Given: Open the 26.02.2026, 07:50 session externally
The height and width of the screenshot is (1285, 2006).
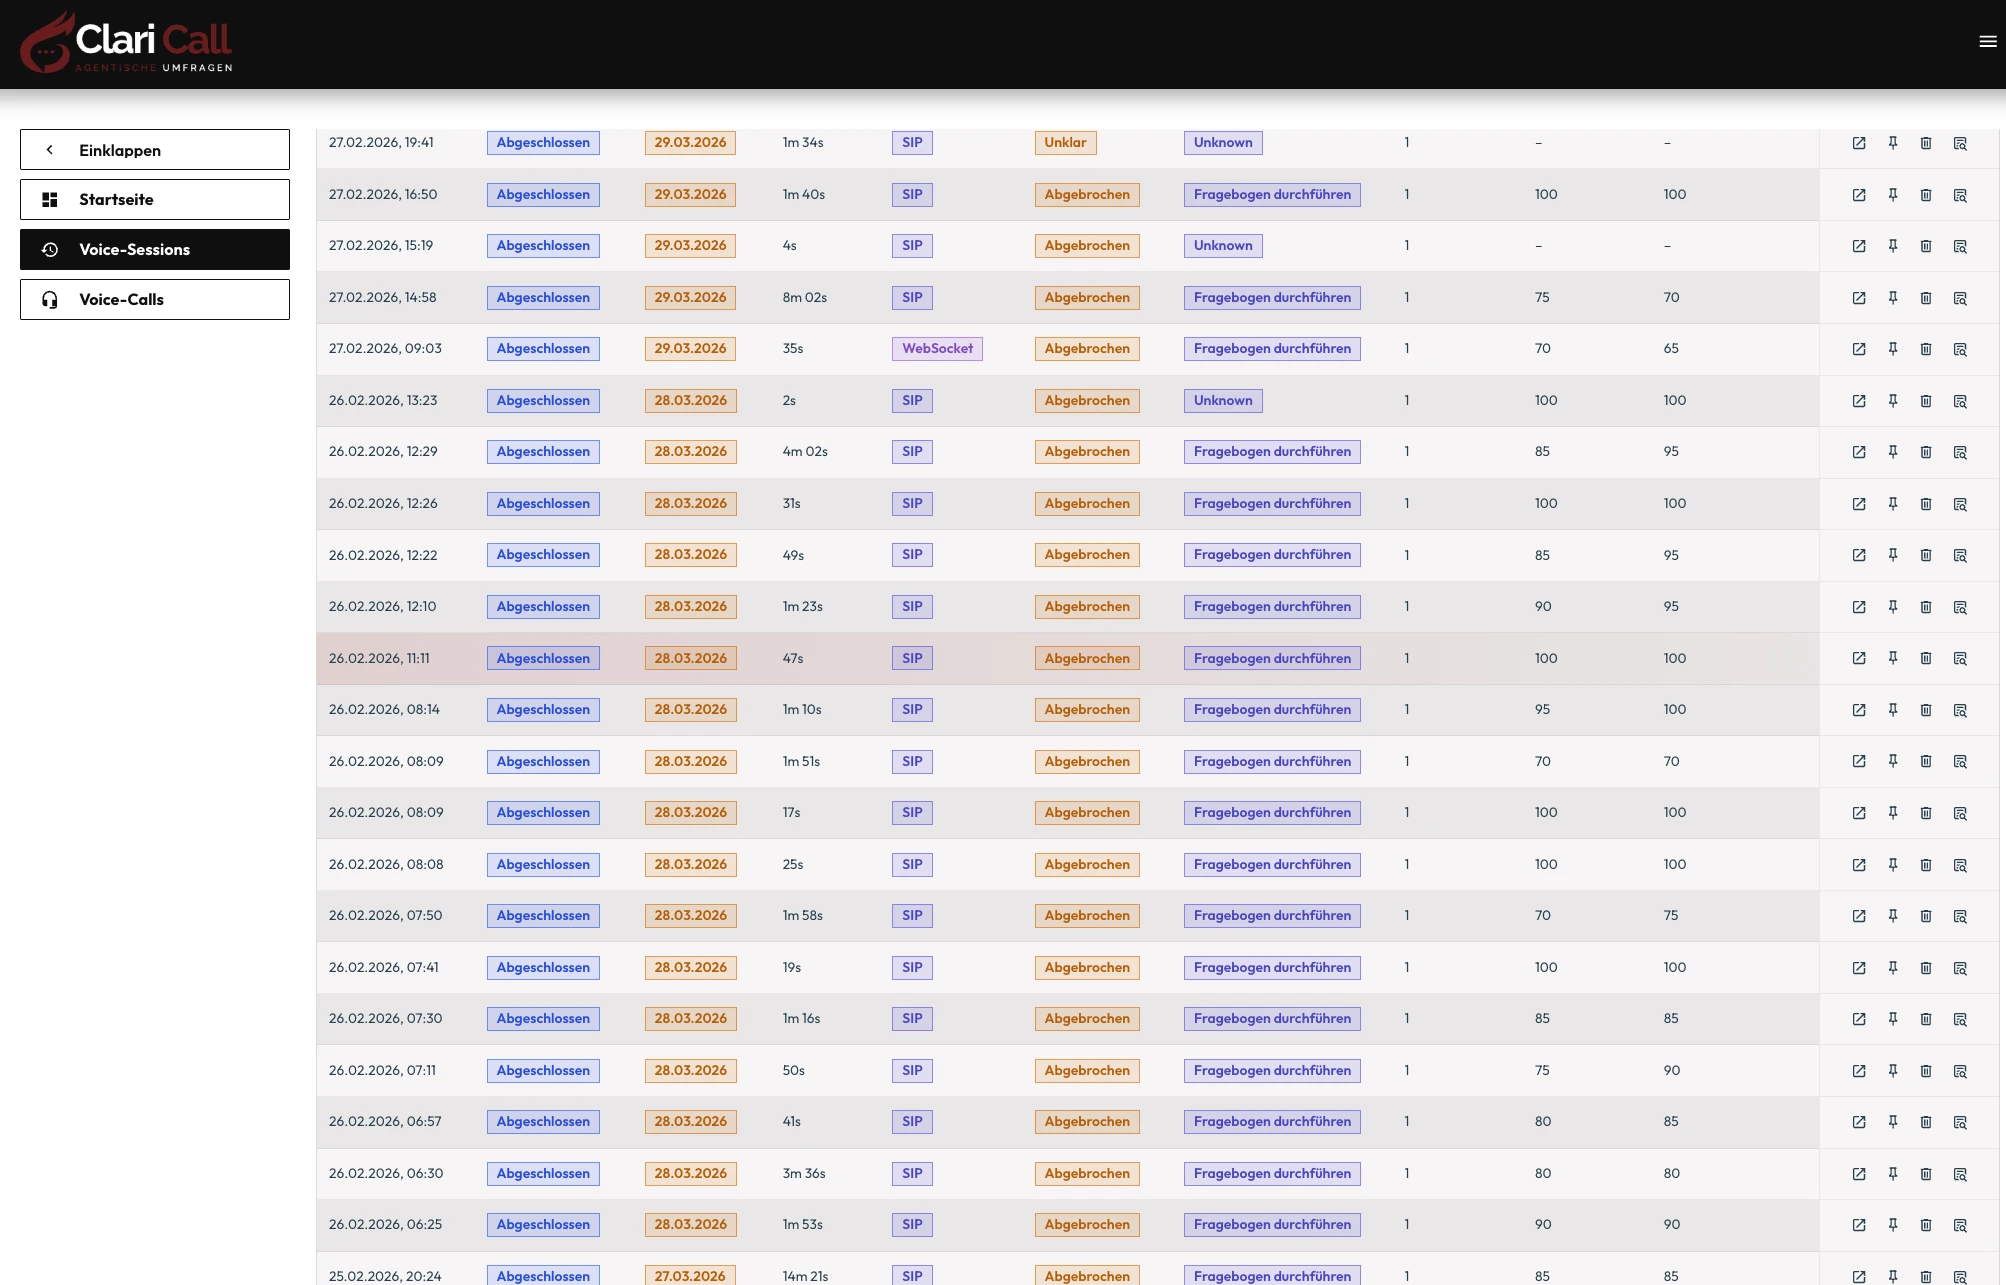Looking at the screenshot, I should (1858, 916).
